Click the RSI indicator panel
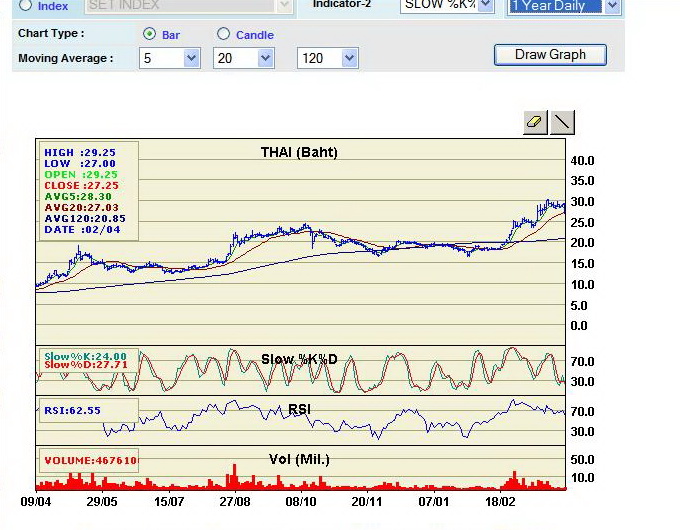Image resolution: width=680 pixels, height=530 pixels. click(x=301, y=420)
